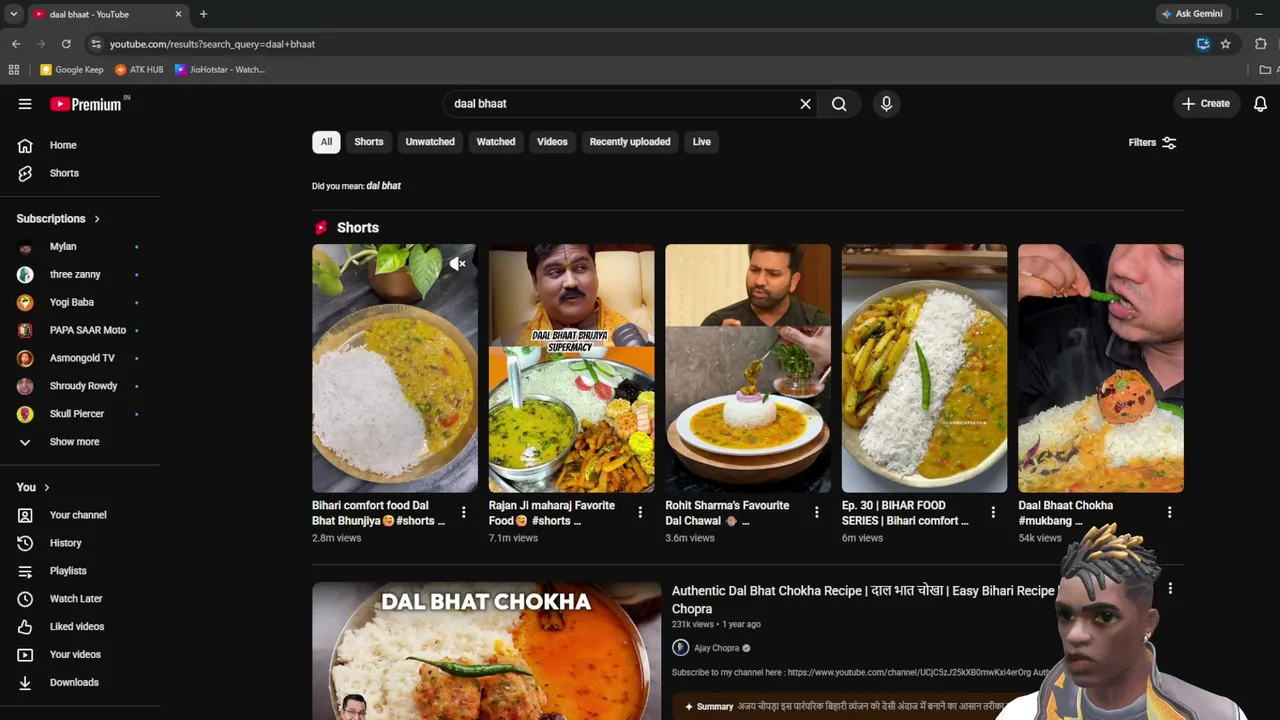This screenshot has width=1280, height=720.
Task: Open Rohit Sharma's Favourite Dal Chawal short
Action: [748, 368]
